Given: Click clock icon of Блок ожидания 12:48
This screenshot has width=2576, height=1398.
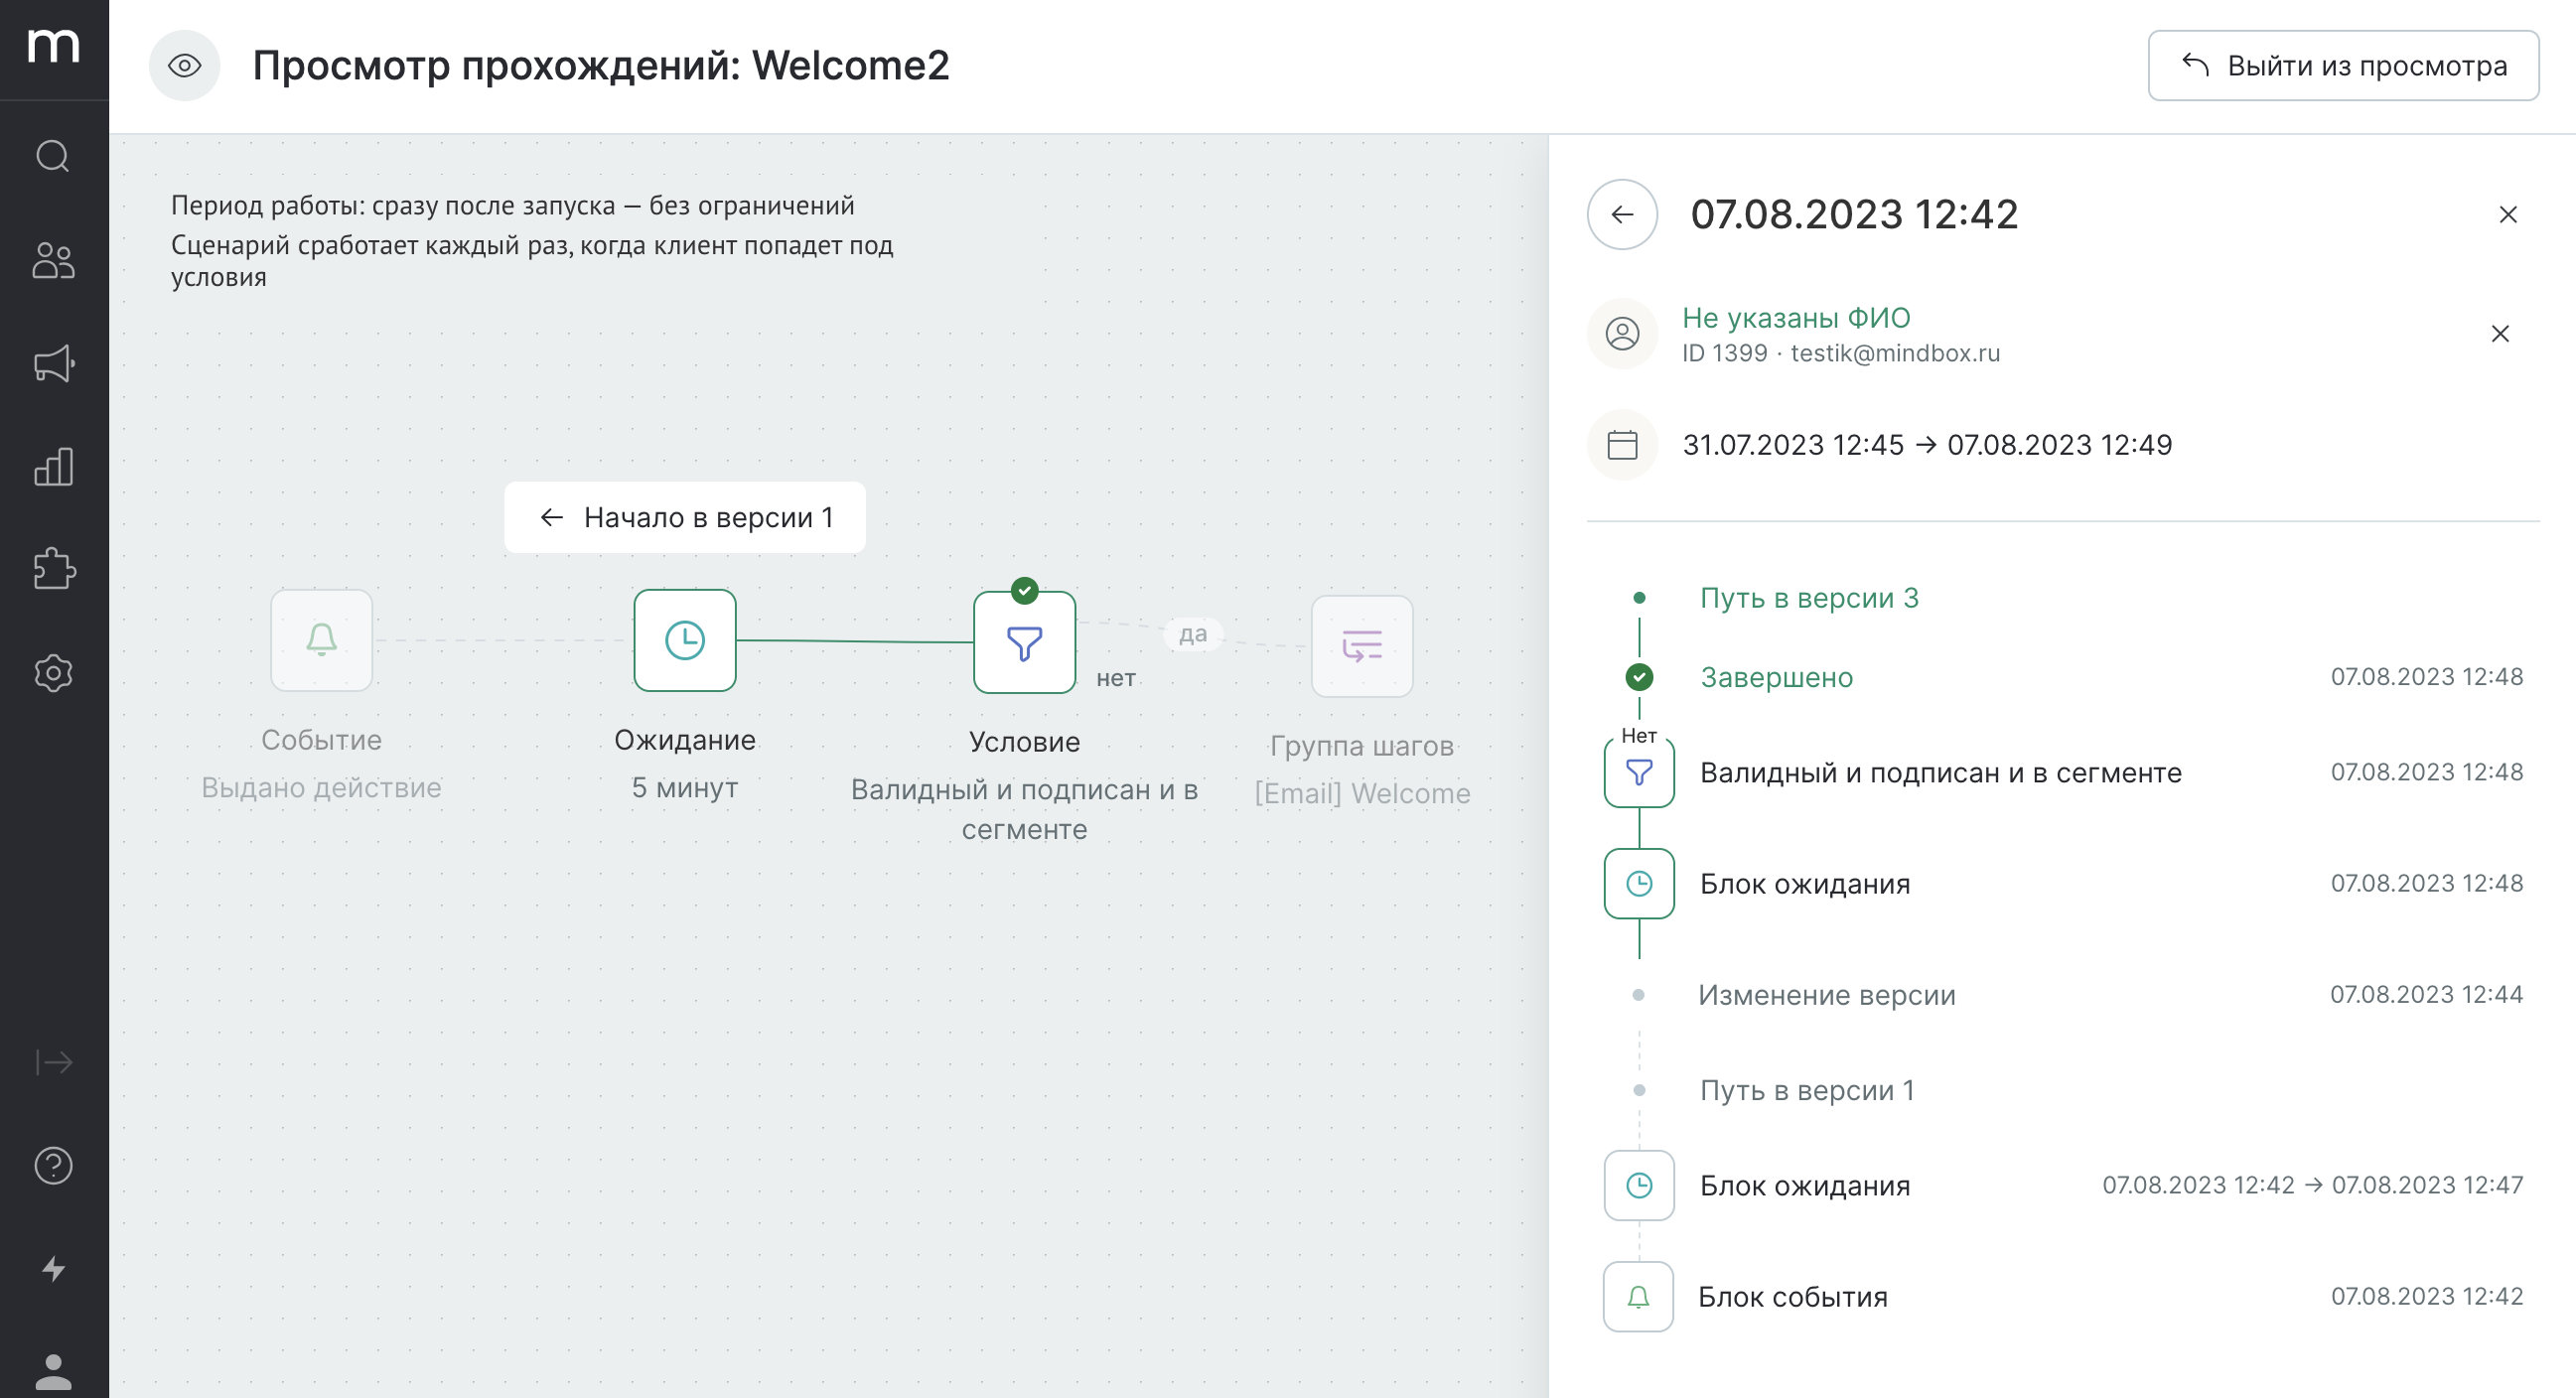Looking at the screenshot, I should (x=1639, y=884).
